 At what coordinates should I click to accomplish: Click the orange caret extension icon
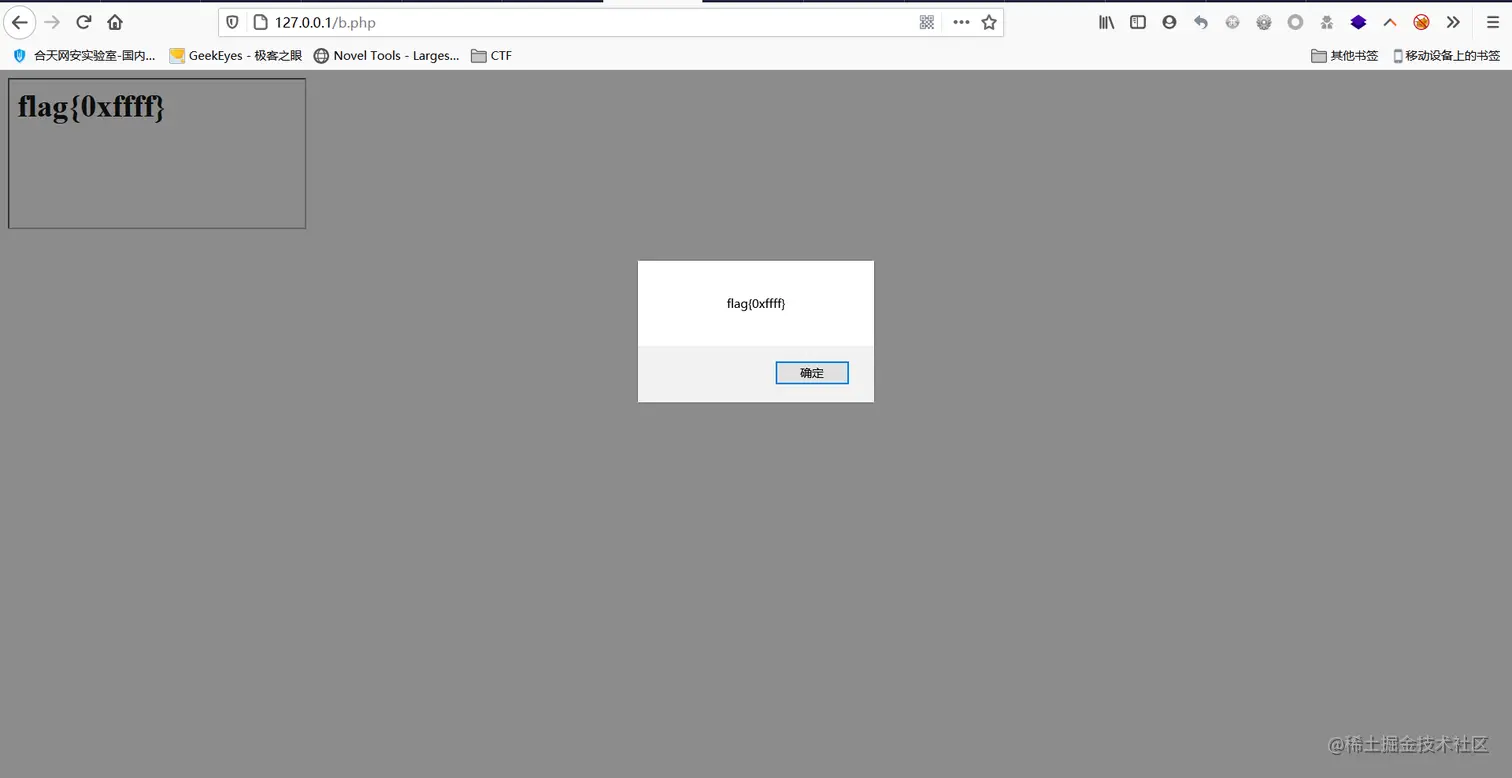tap(1390, 22)
